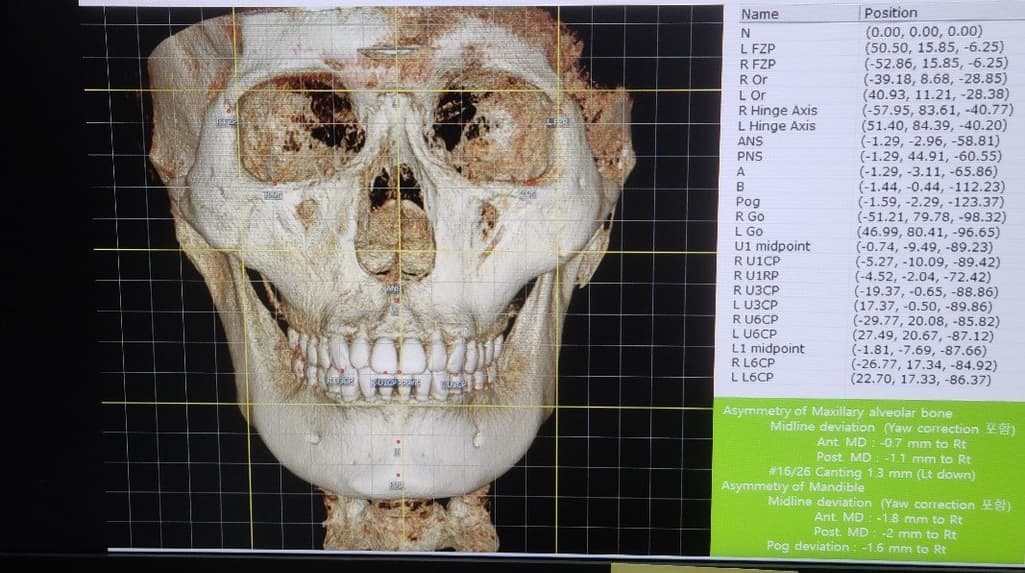Select the U1 midpoint row
Viewport: 1025px width, 573px height.
tap(772, 246)
